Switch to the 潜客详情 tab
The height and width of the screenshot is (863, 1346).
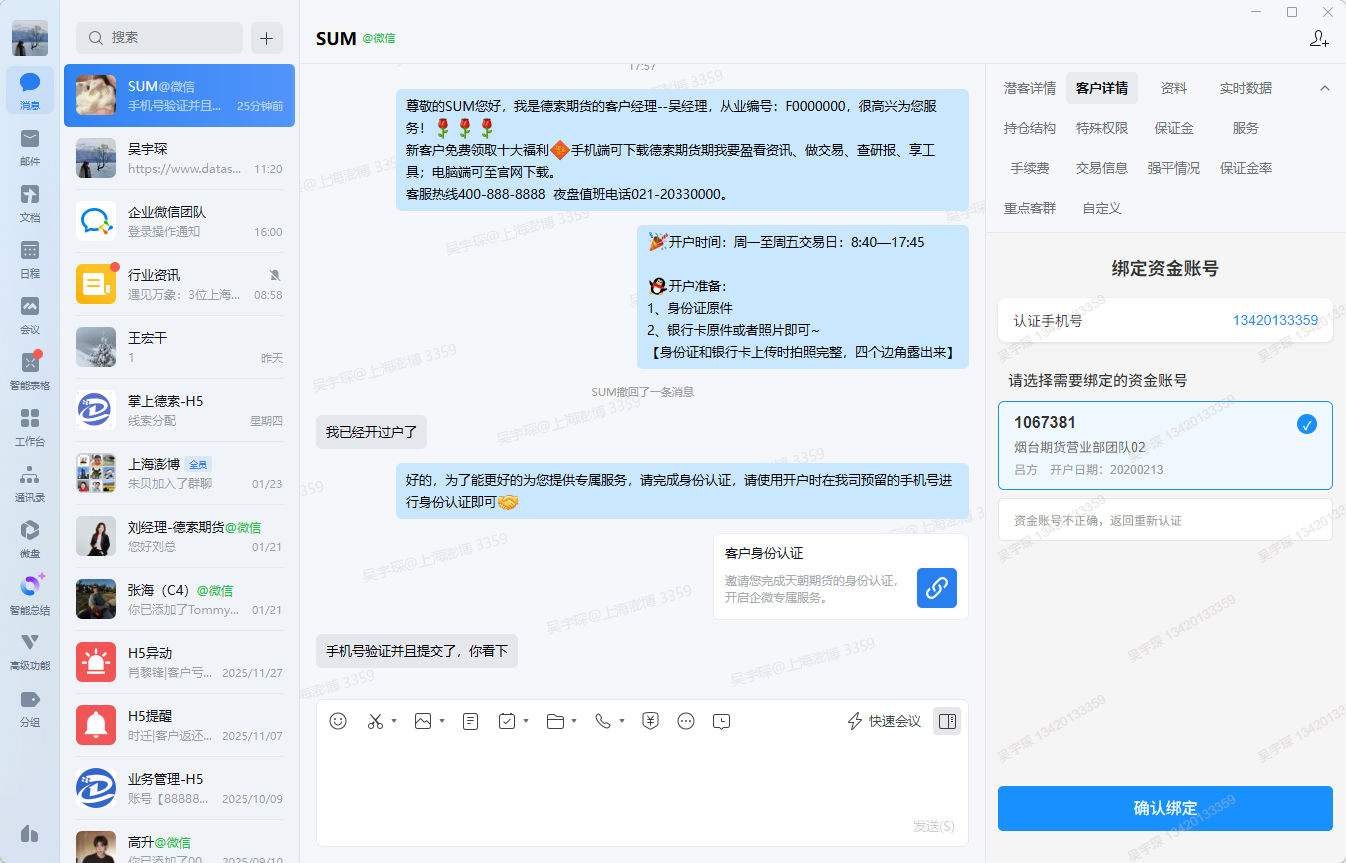point(1030,88)
